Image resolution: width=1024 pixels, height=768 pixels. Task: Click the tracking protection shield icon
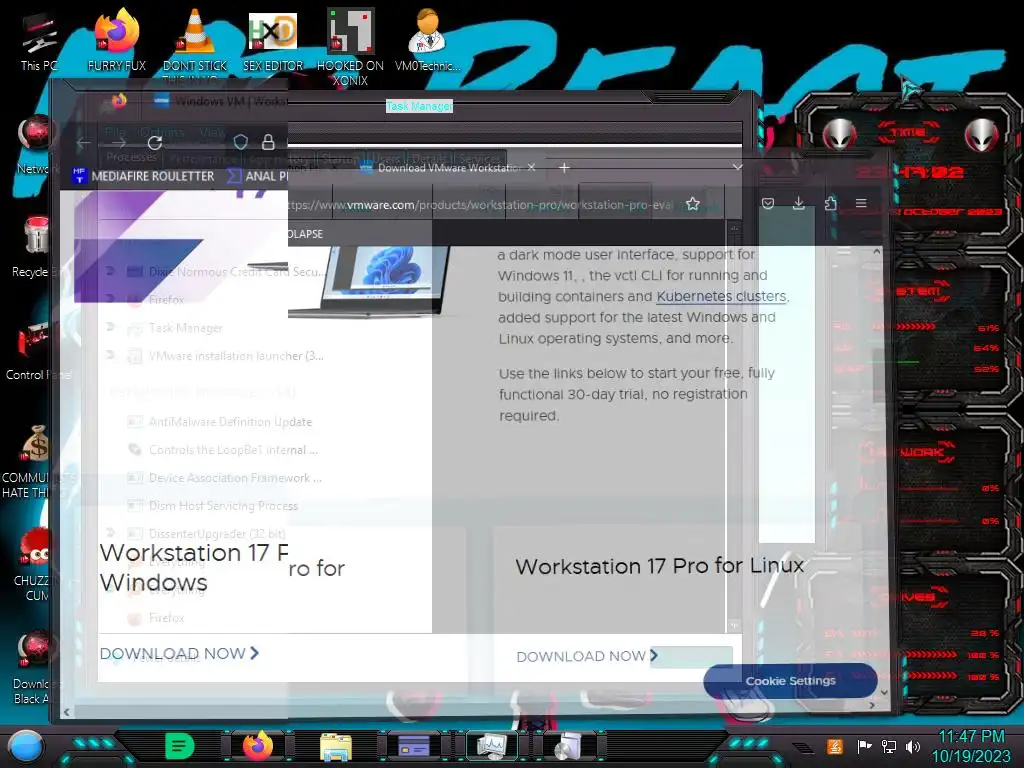coord(240,142)
